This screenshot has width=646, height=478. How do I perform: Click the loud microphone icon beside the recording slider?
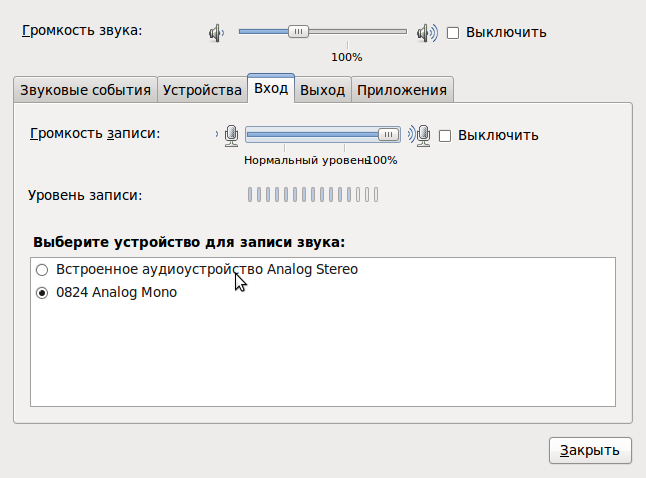(x=421, y=135)
